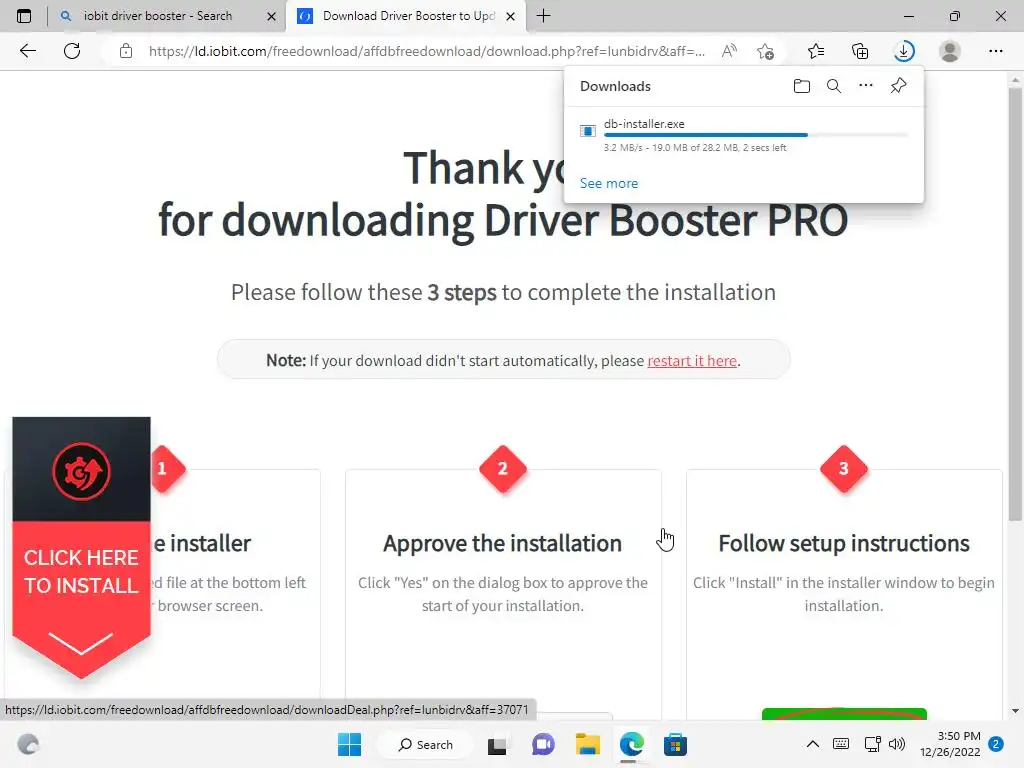This screenshot has width=1024, height=768.
Task: Pin the Downloads panel
Action: [x=899, y=86]
